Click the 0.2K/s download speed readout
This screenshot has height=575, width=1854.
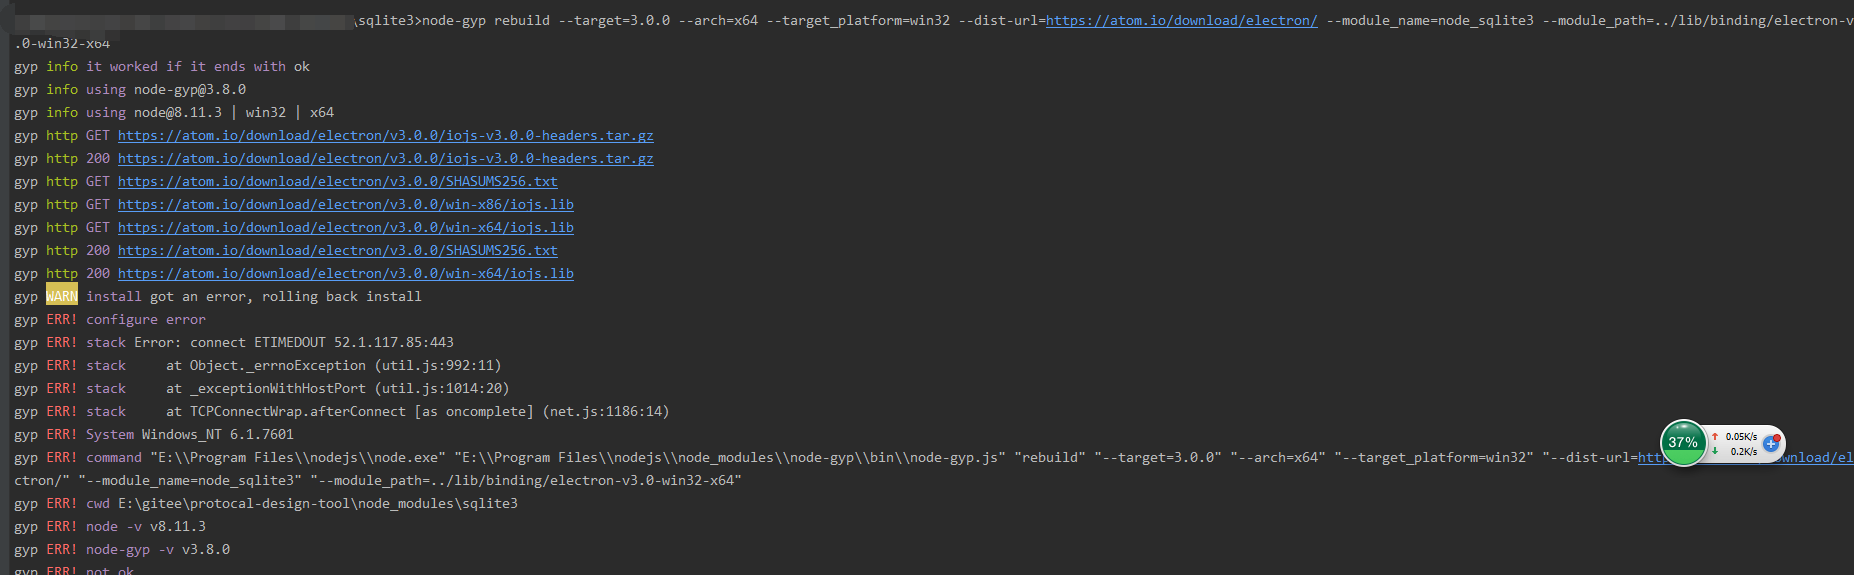[x=1744, y=451]
